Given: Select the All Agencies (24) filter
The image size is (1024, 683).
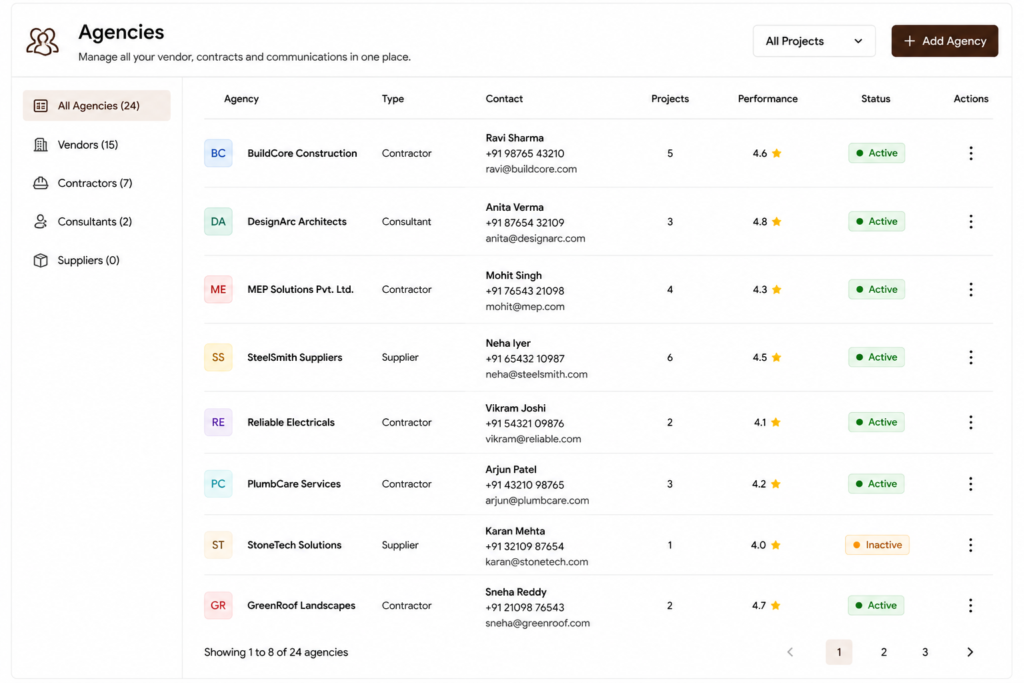Looking at the screenshot, I should pyautogui.click(x=97, y=106).
